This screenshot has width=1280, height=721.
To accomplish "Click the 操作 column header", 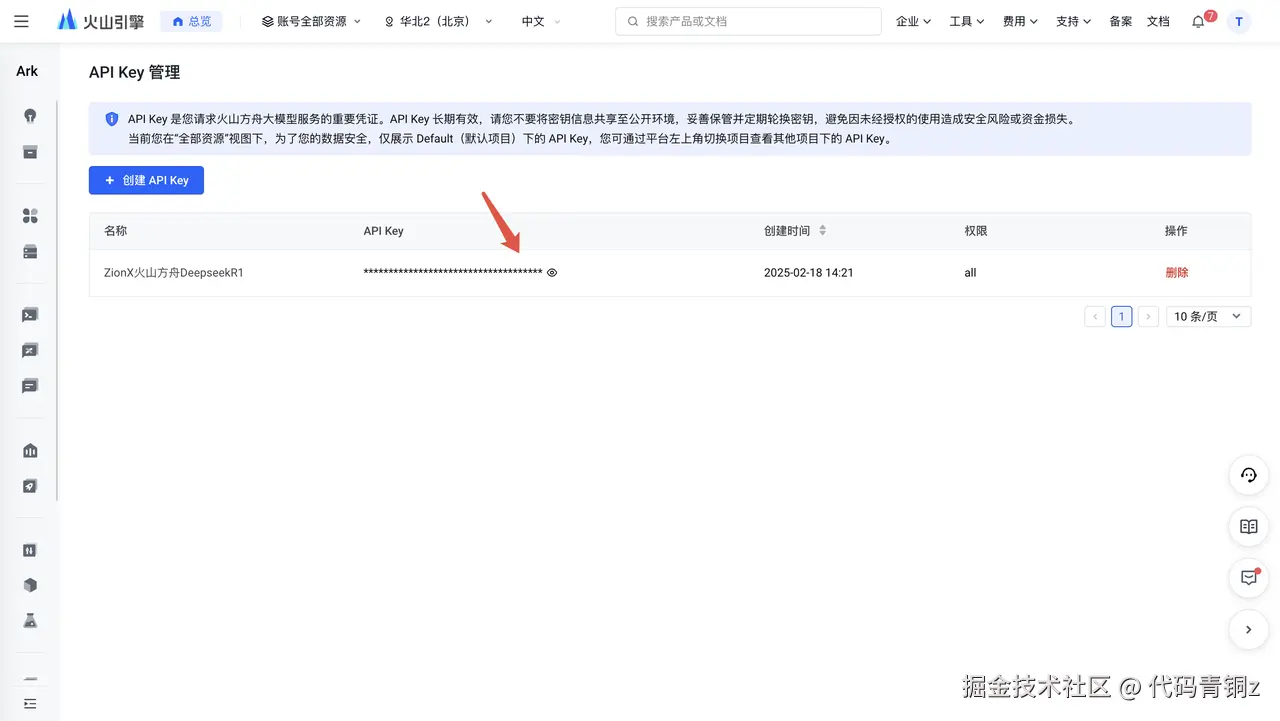I will point(1176,230).
